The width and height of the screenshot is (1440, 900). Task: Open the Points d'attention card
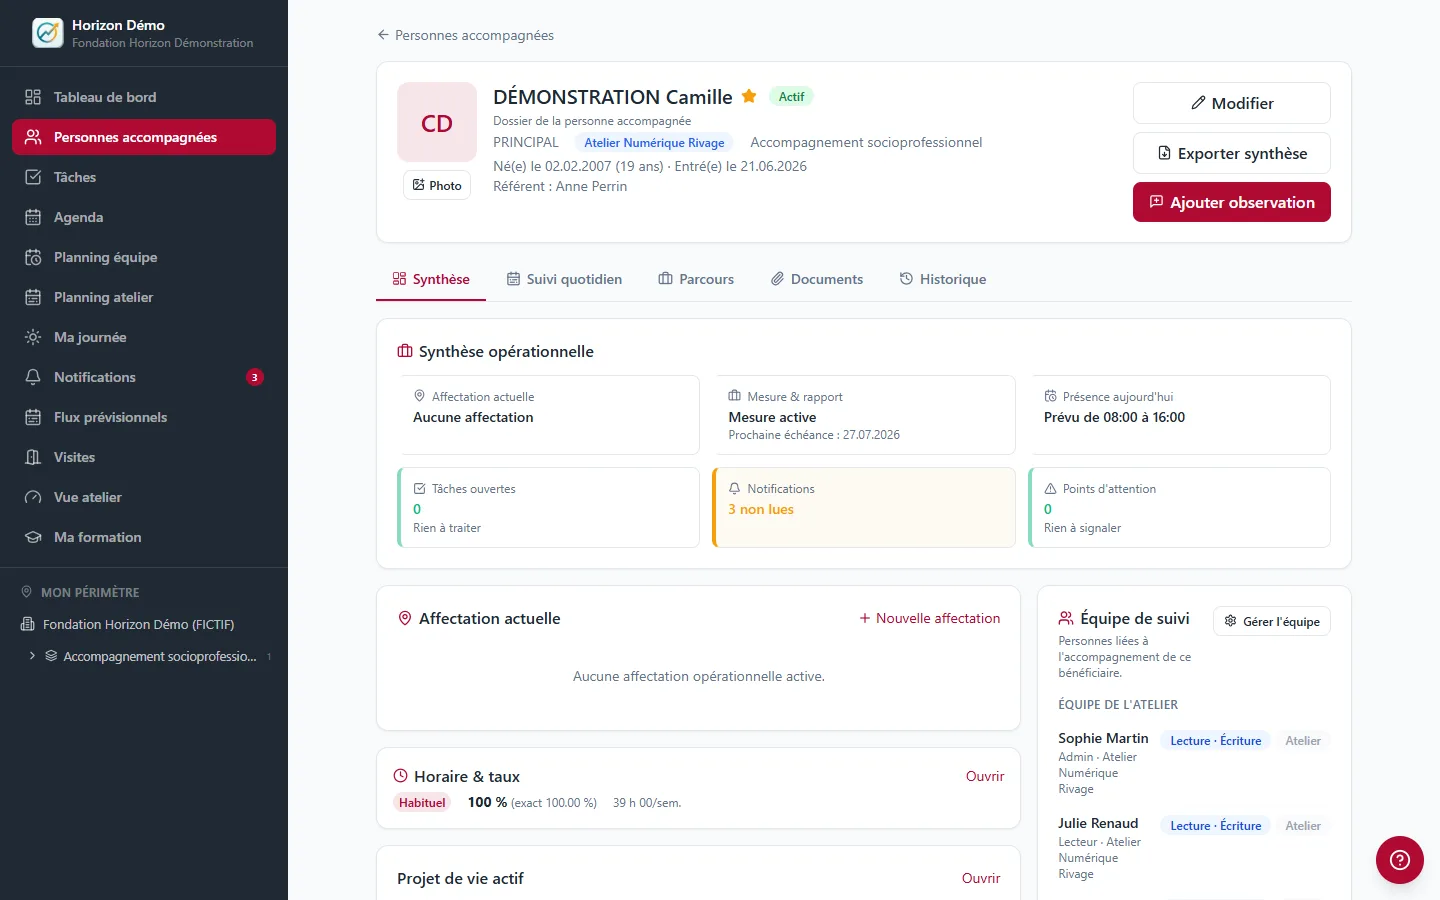(1179, 507)
